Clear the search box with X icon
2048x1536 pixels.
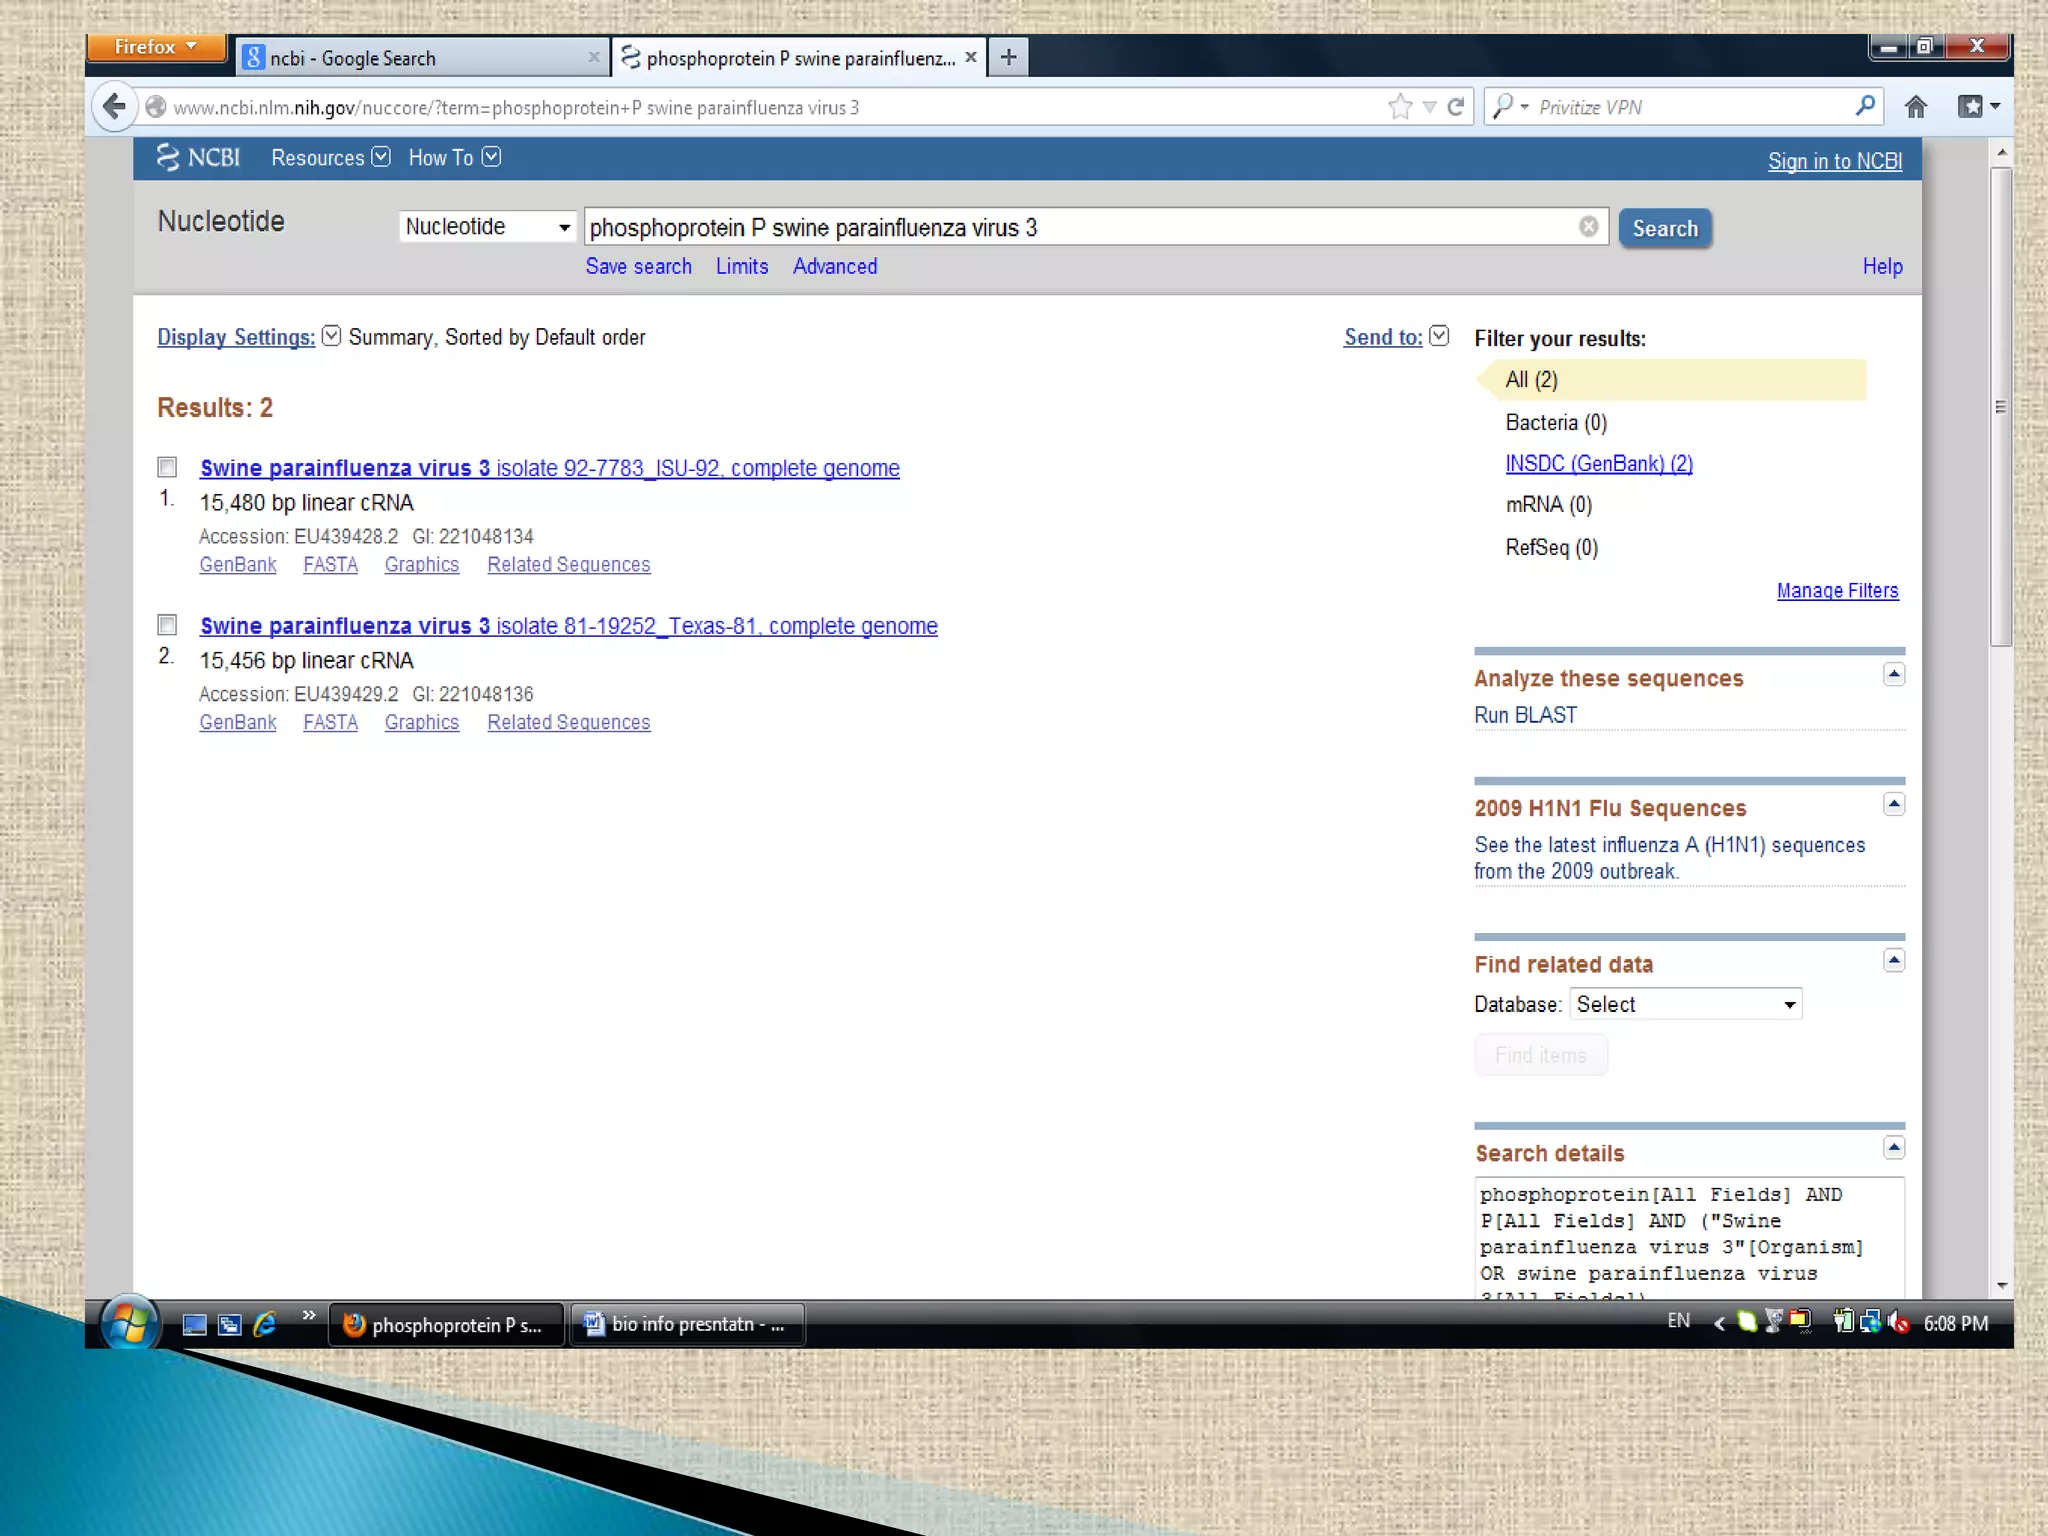click(1588, 227)
